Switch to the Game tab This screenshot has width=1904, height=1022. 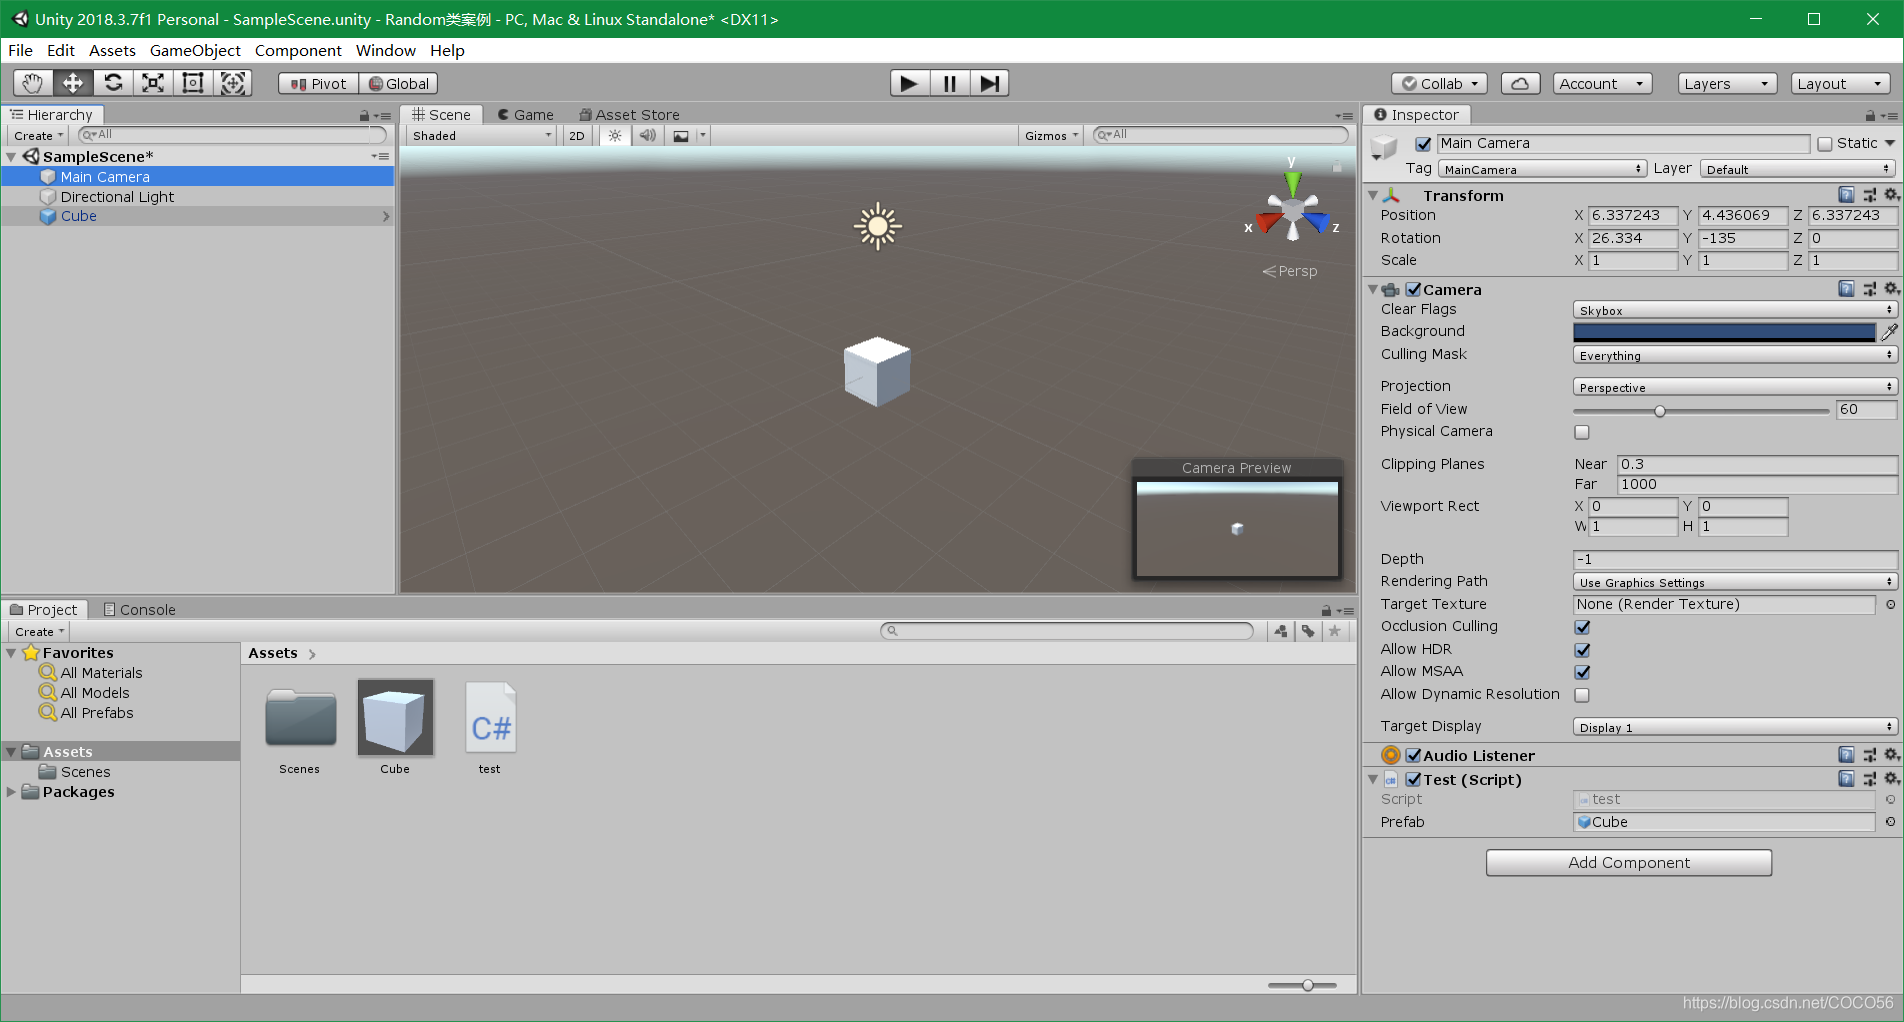coord(525,114)
